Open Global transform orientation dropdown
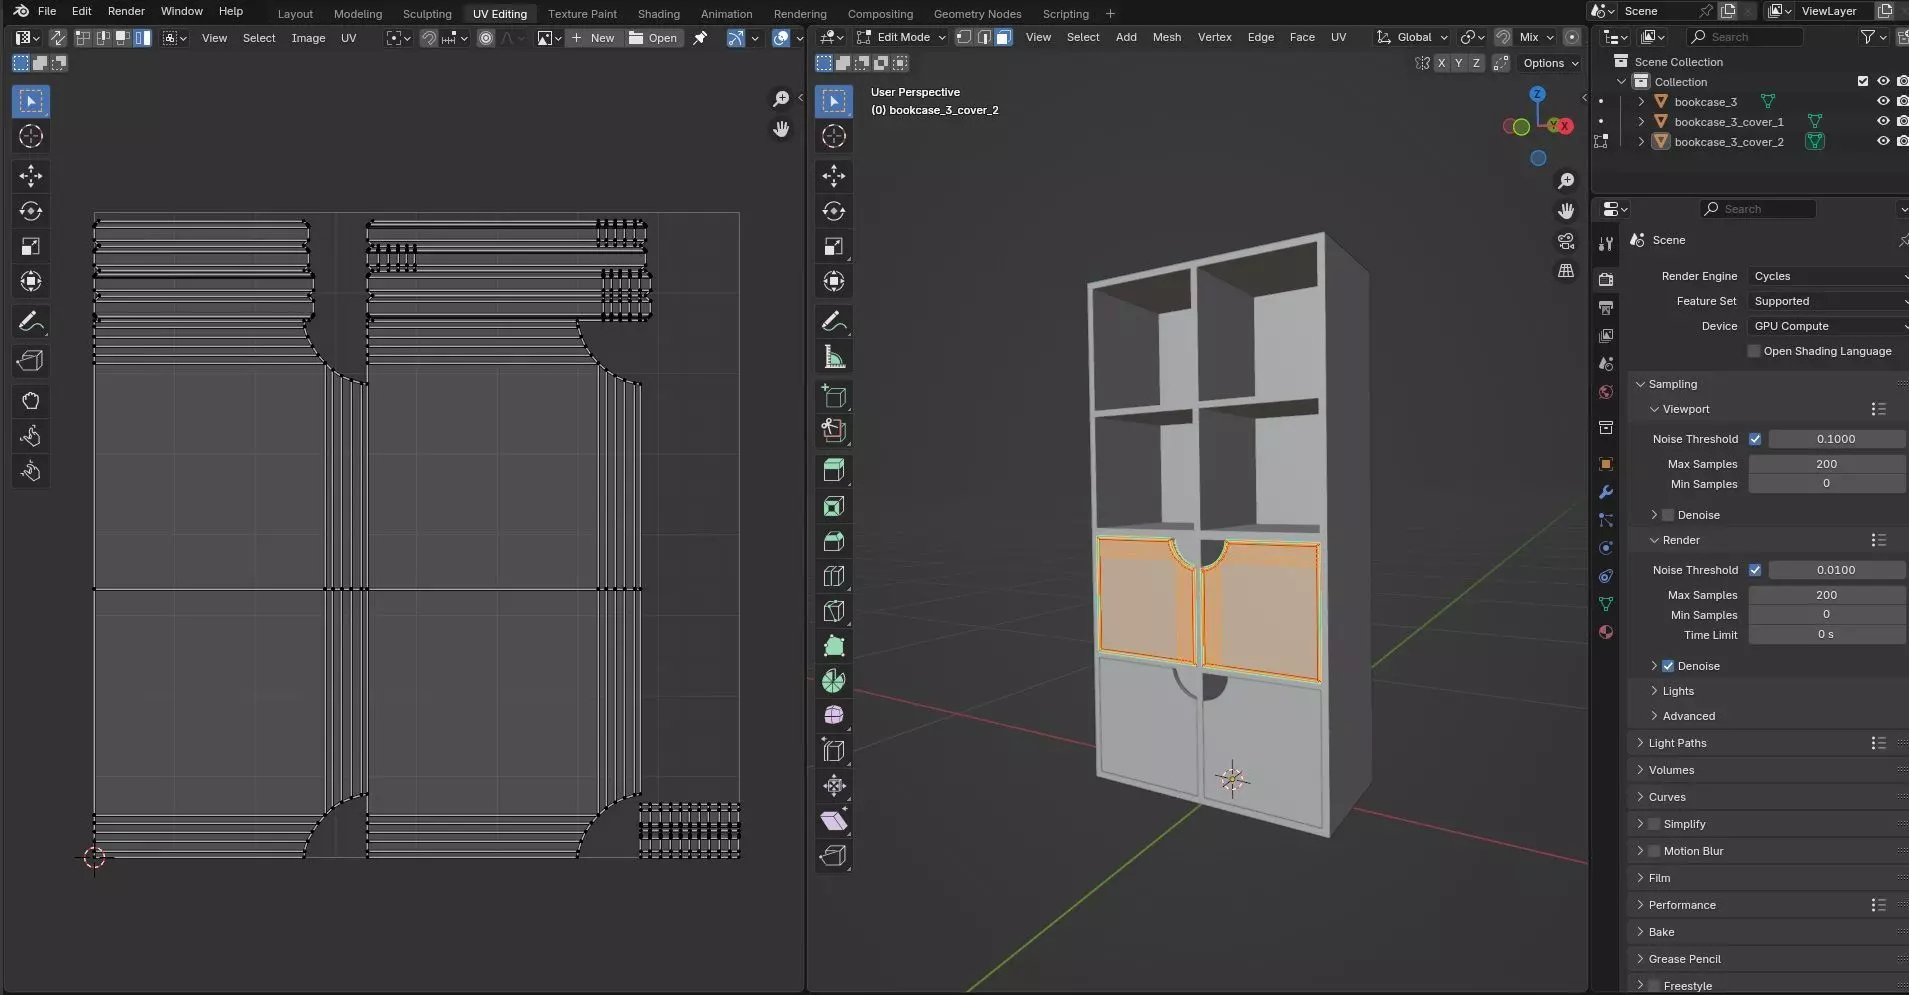Screen dimensions: 1909x995 click(1413, 37)
